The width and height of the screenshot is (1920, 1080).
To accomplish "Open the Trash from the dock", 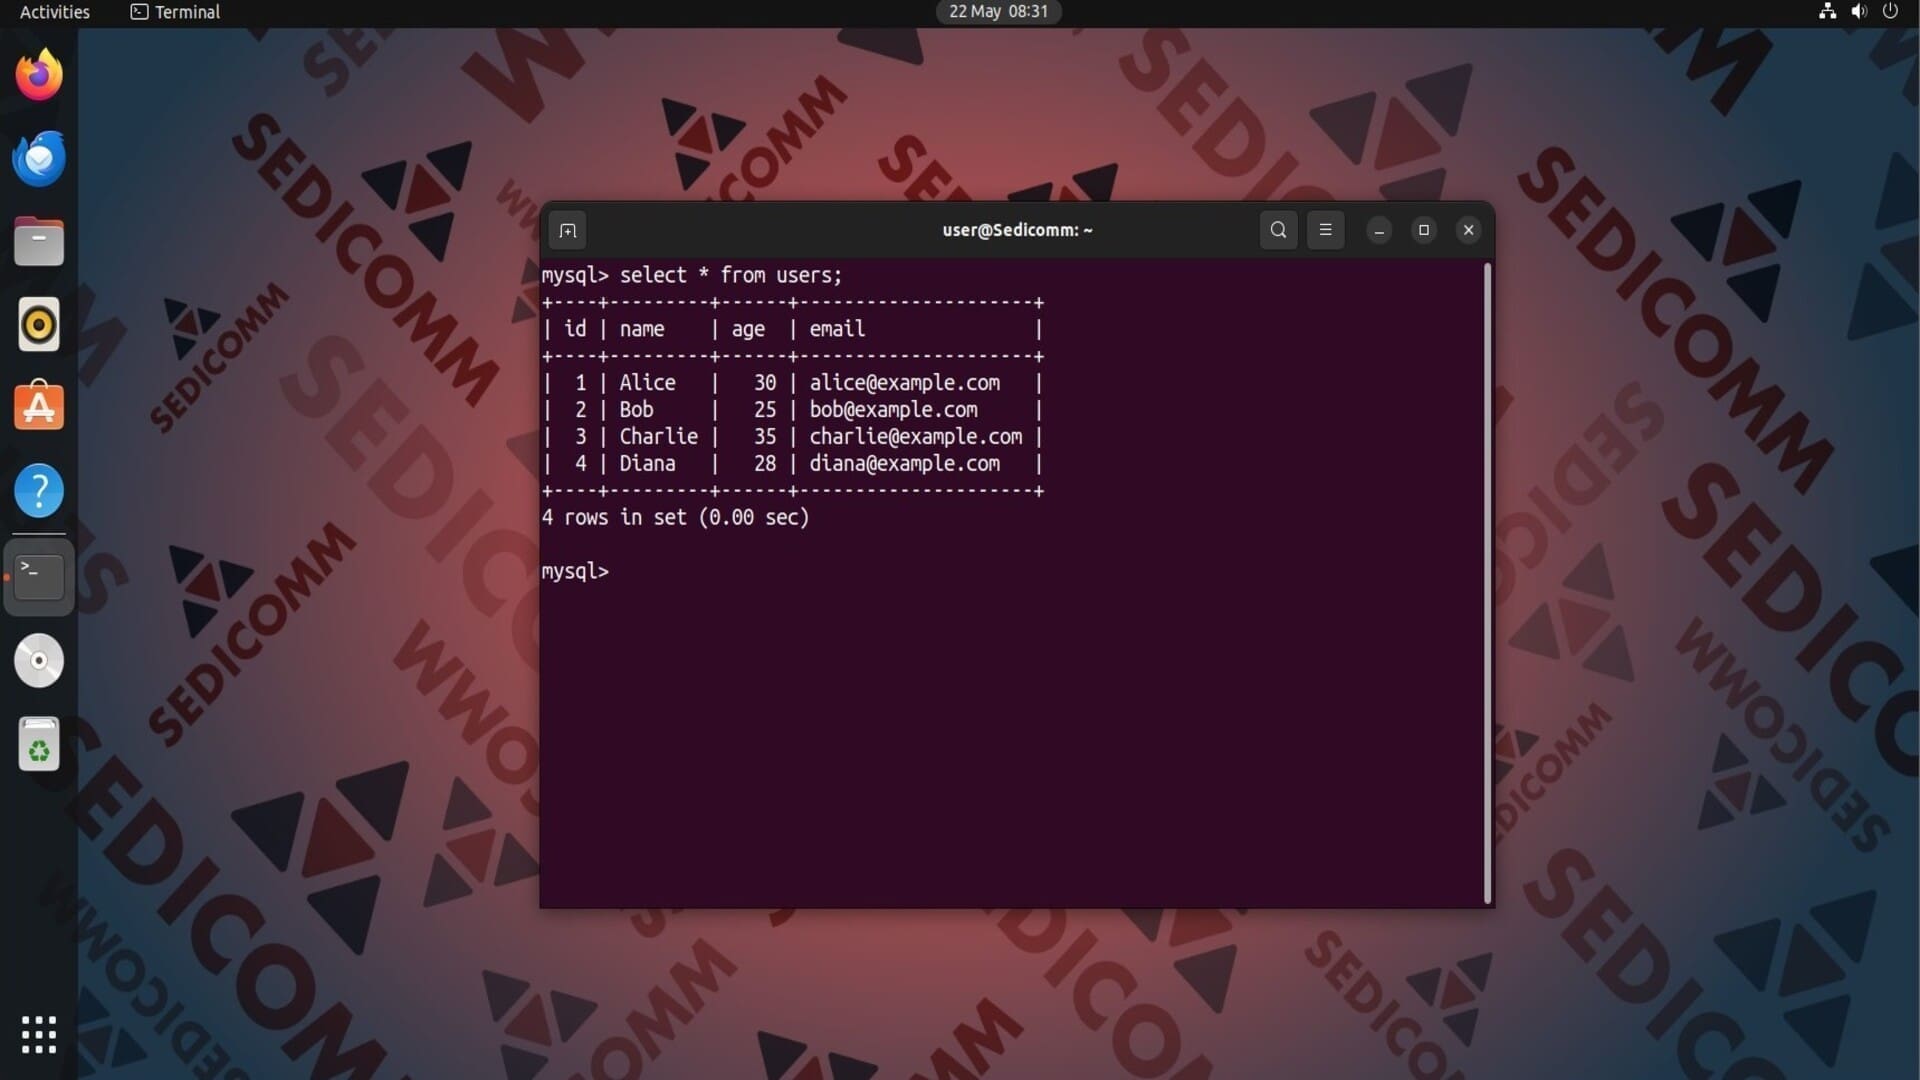I will (39, 744).
